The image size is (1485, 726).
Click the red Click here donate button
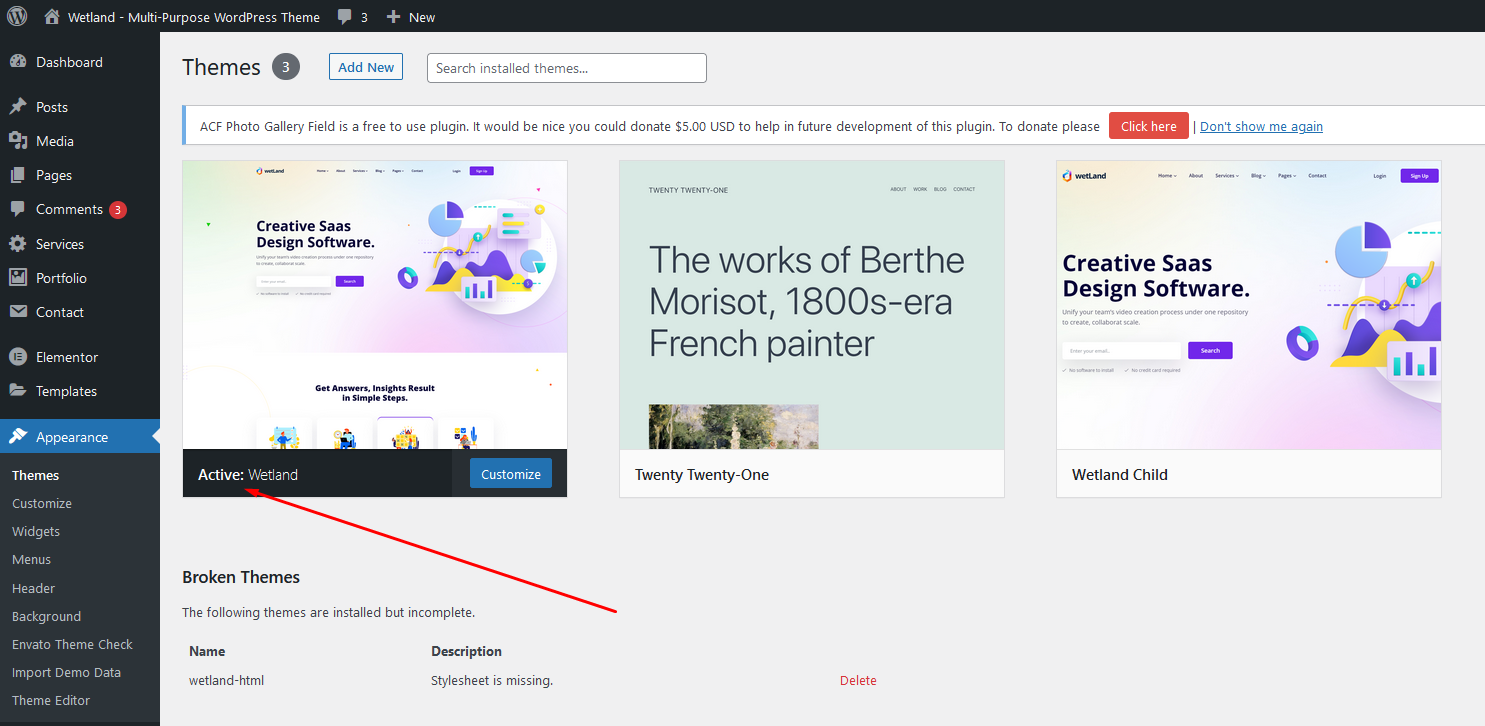pos(1148,126)
